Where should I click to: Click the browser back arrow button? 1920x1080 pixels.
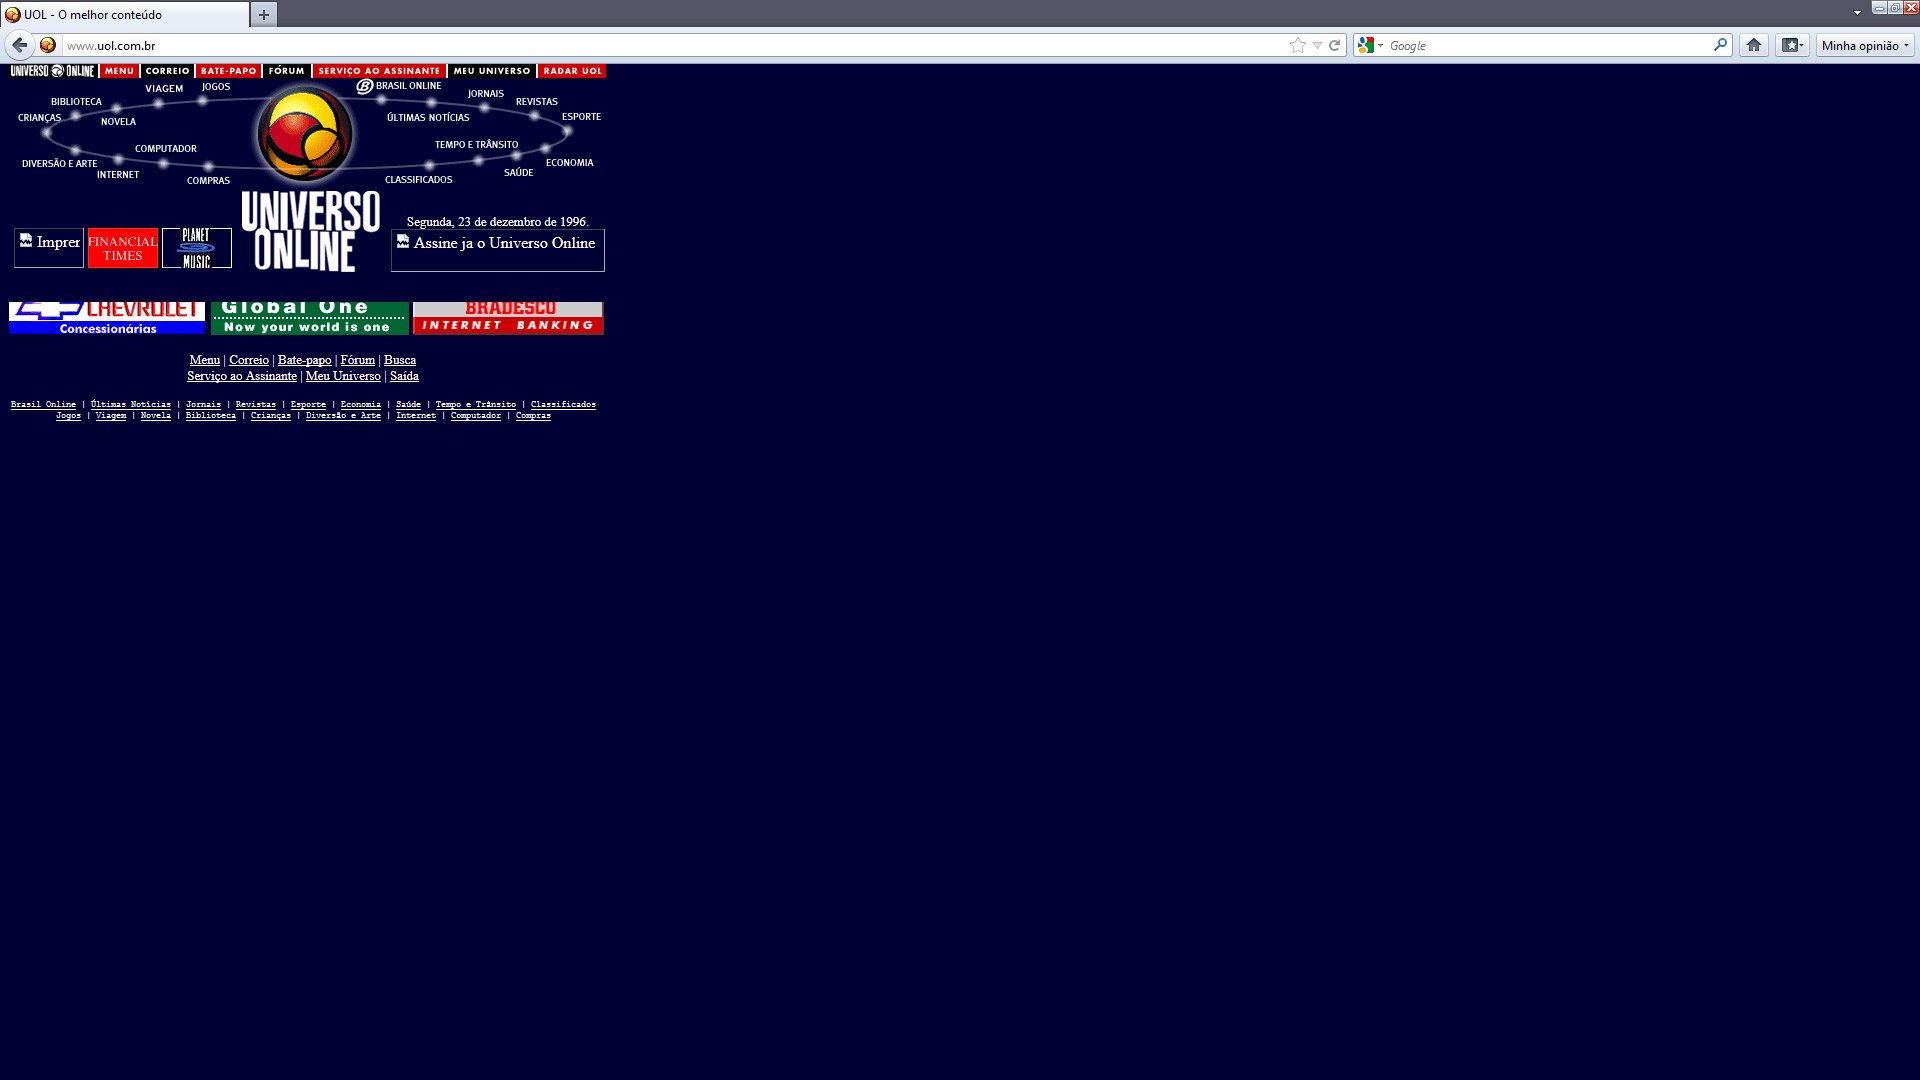point(19,45)
